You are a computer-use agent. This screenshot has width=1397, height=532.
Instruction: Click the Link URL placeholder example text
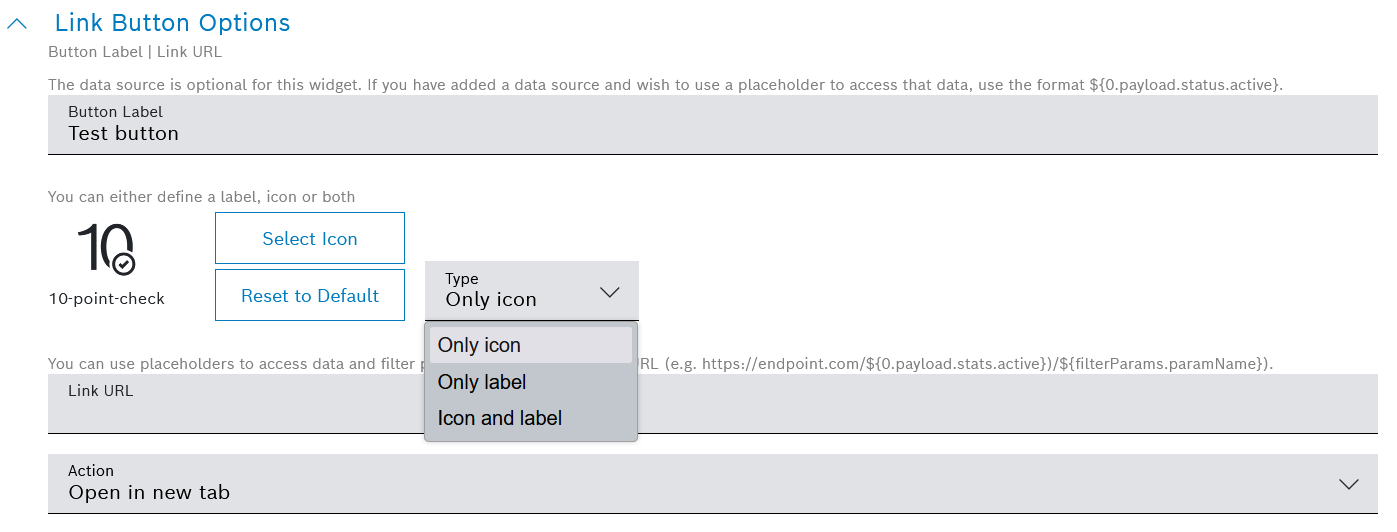[960, 363]
